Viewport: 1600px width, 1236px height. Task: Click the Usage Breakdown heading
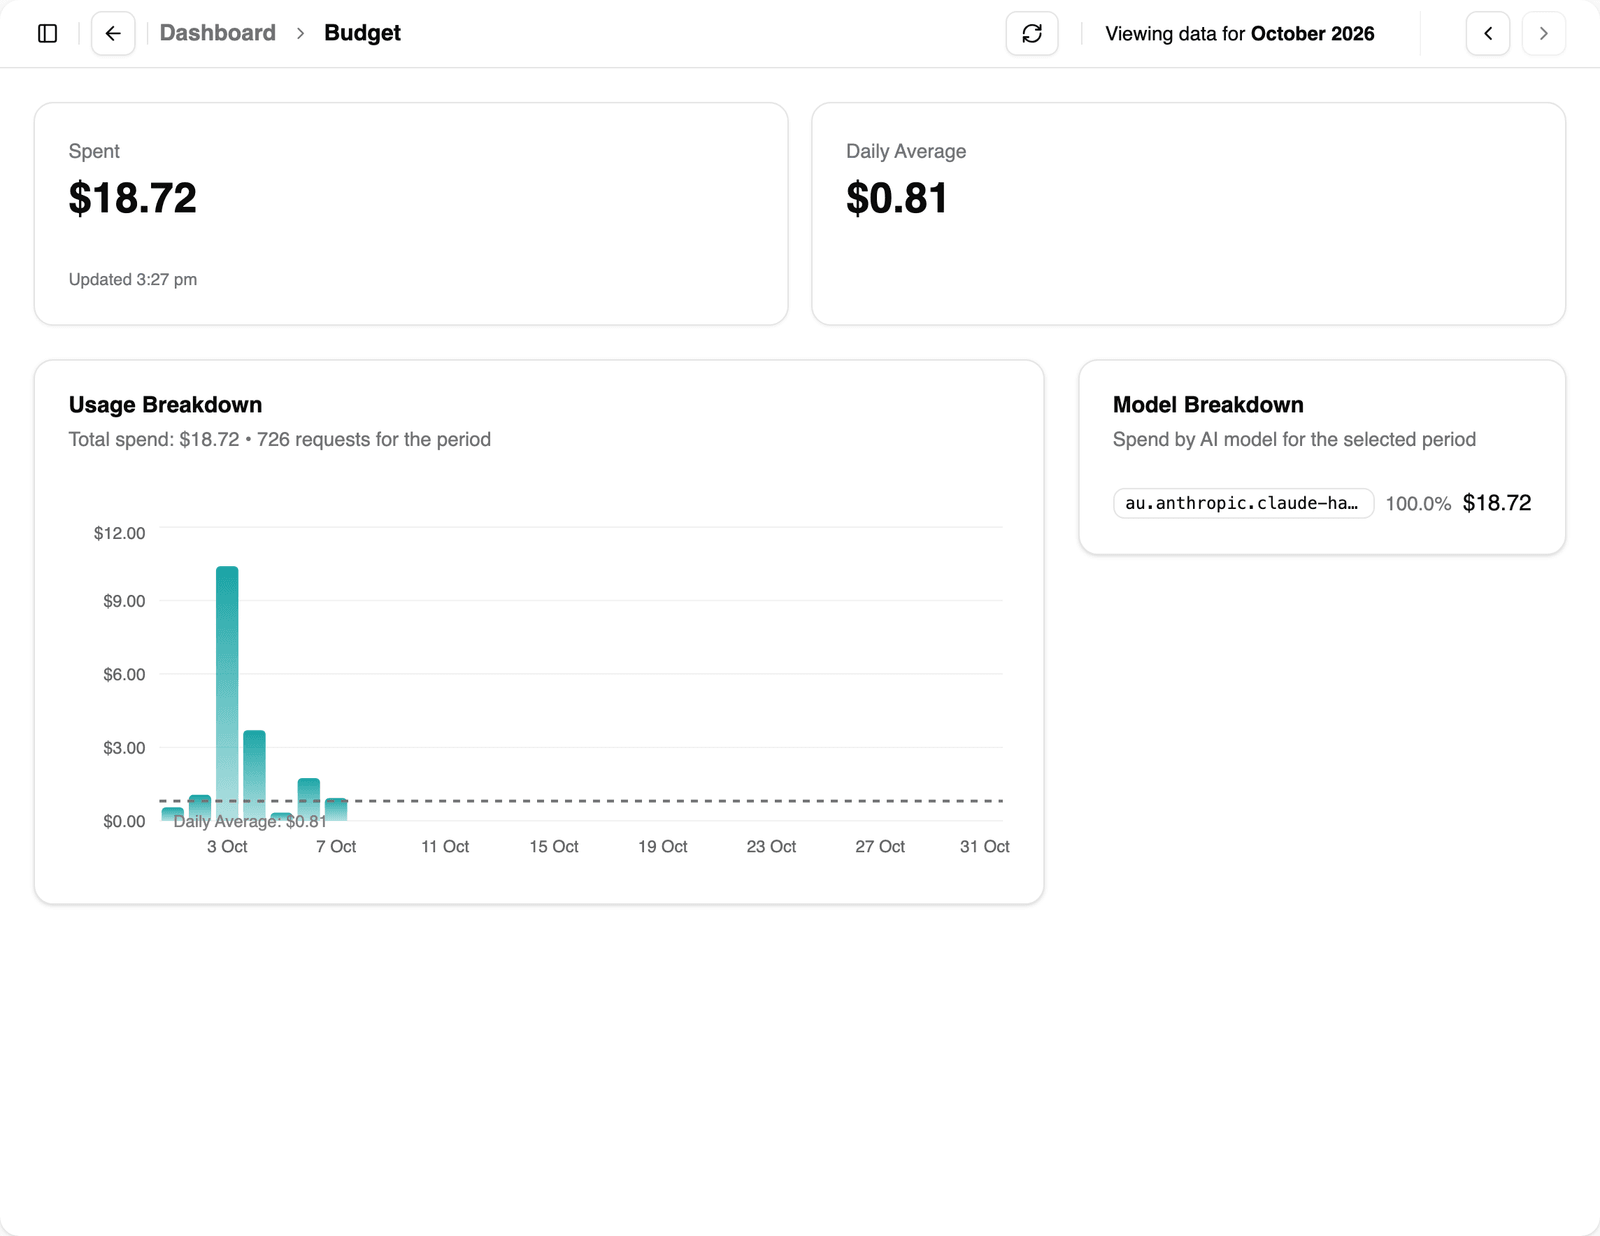[x=166, y=405]
